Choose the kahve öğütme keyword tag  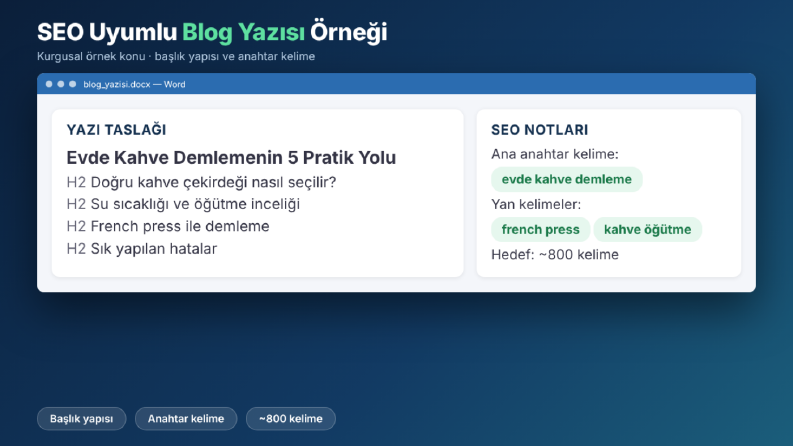click(x=647, y=230)
